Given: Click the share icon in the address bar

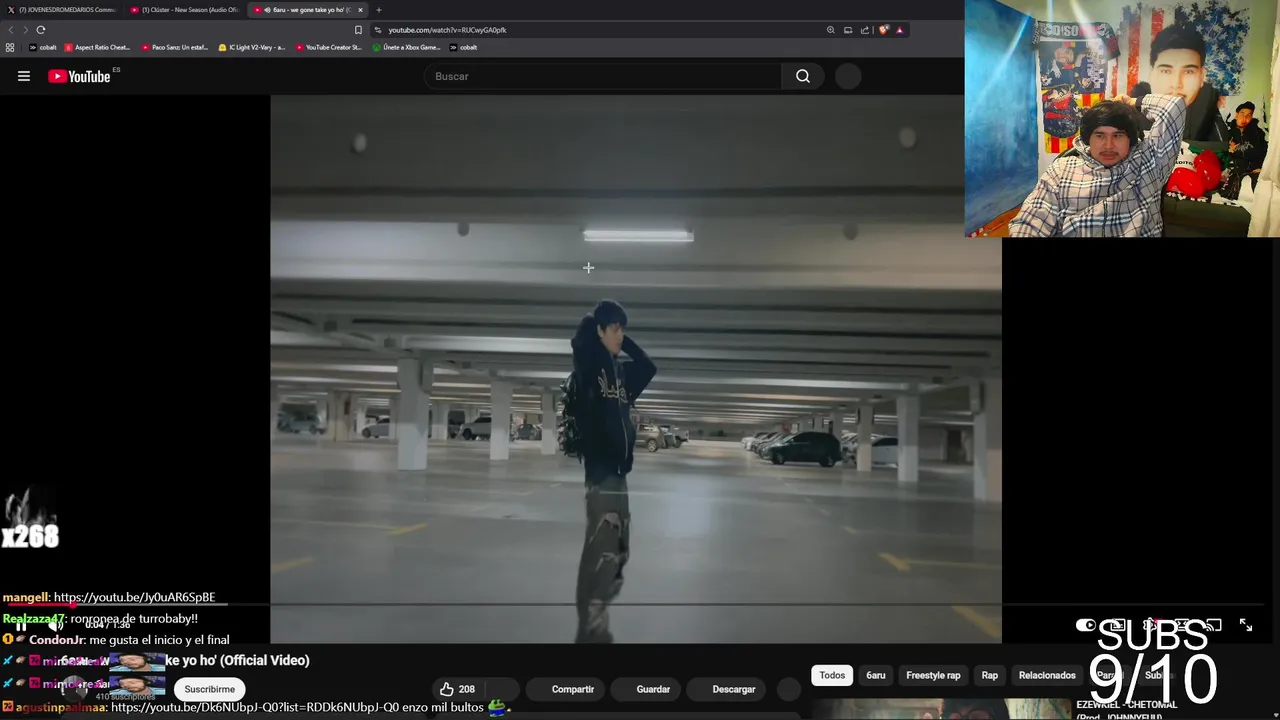Looking at the screenshot, I should pyautogui.click(x=865, y=30).
